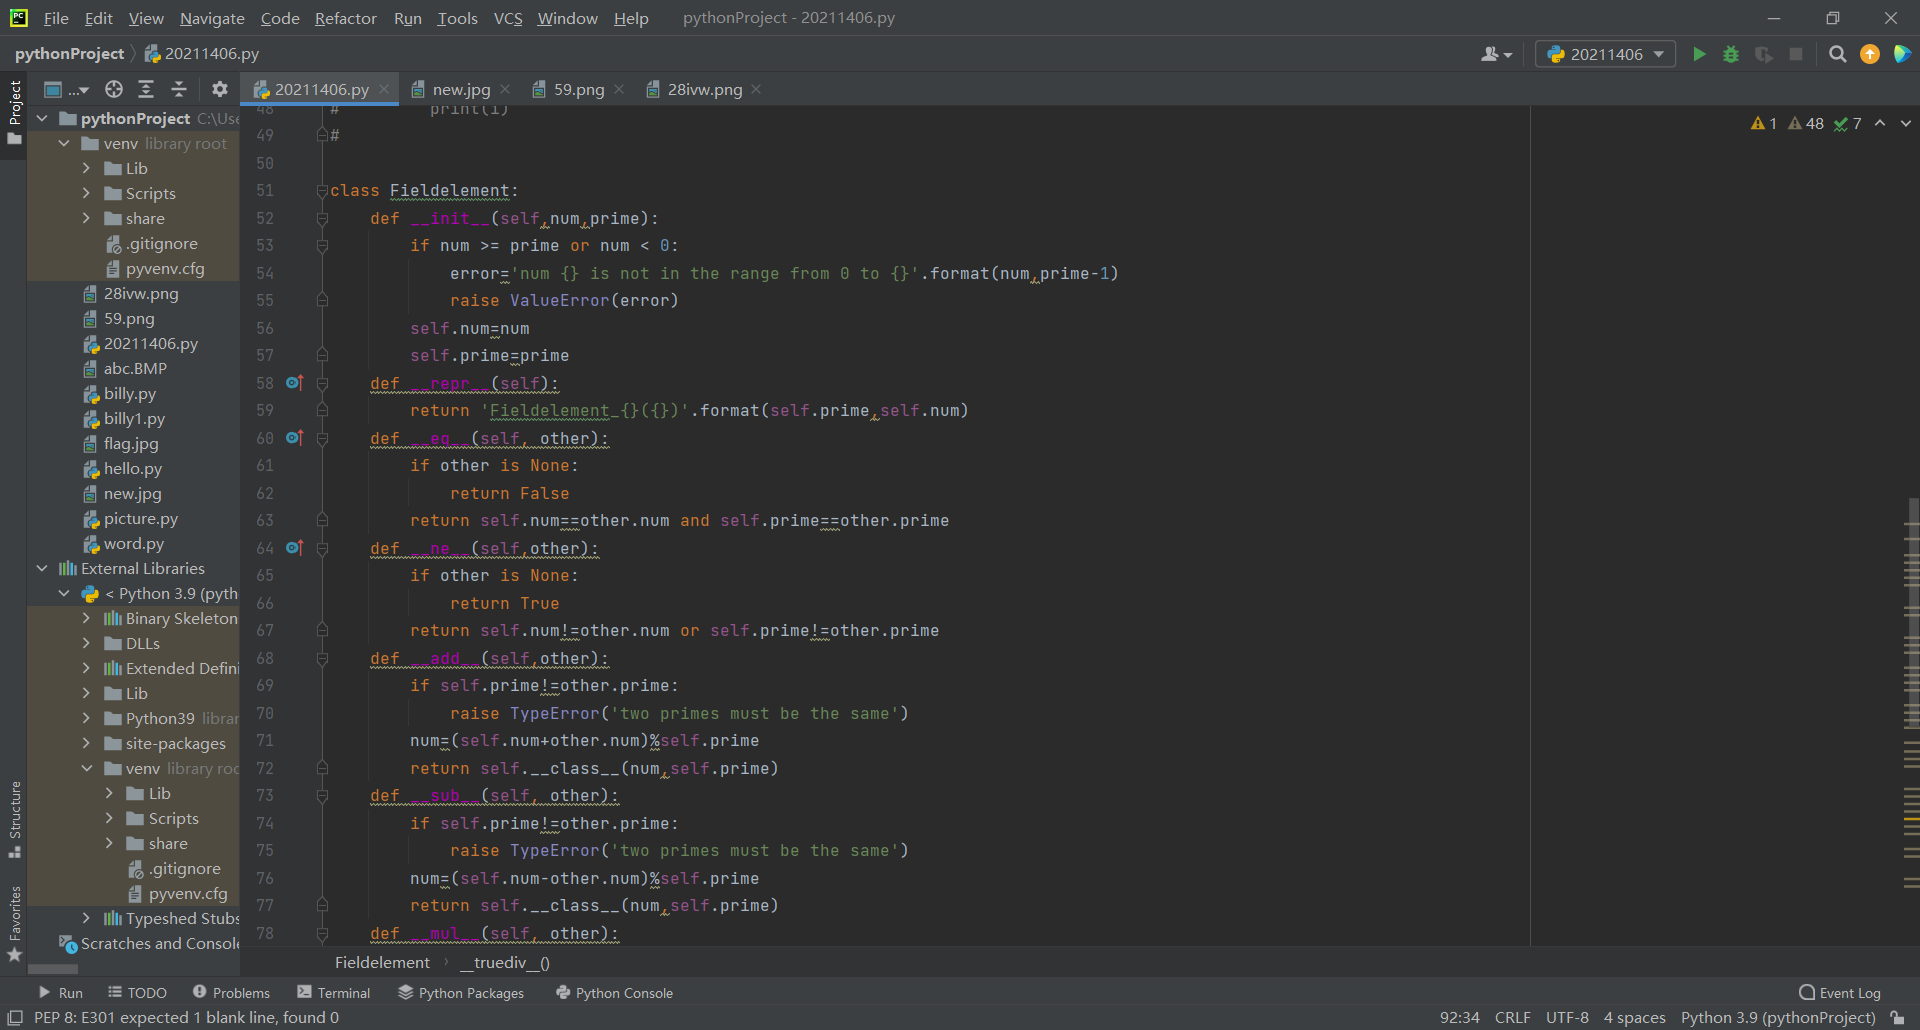Click the orange IDE update arrow icon
This screenshot has width=1920, height=1030.
click(1870, 54)
